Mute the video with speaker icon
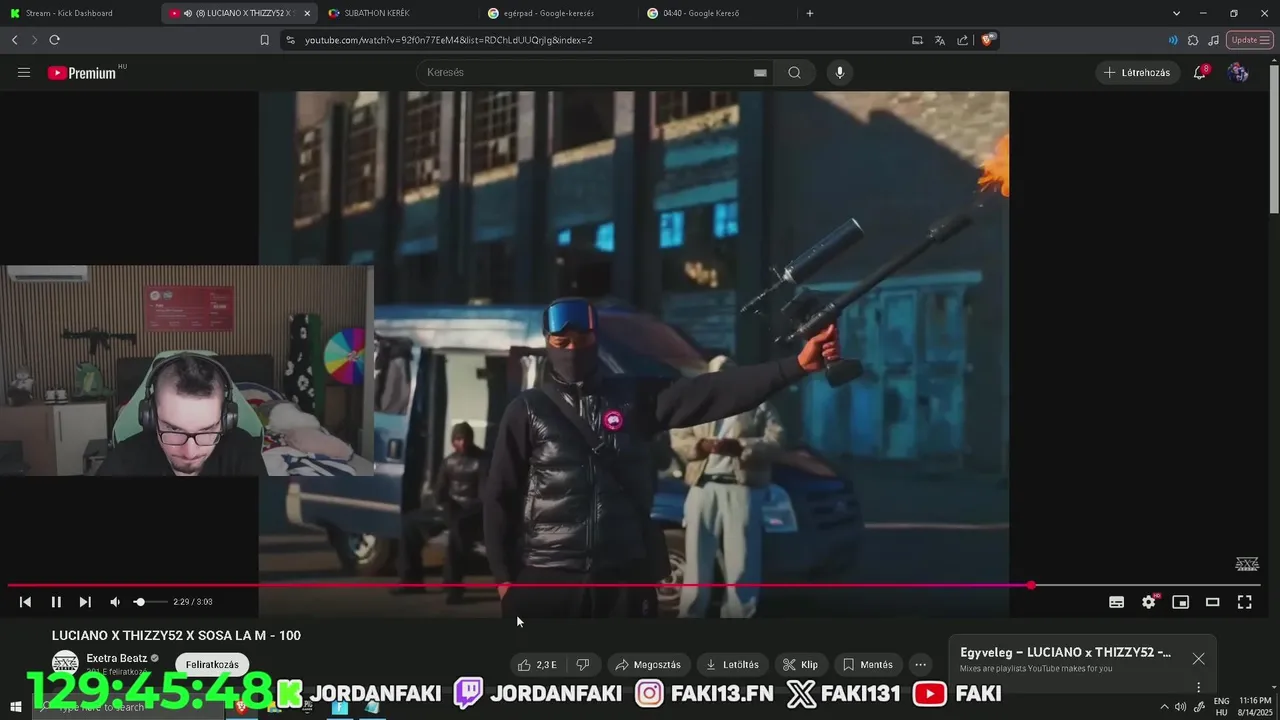 [114, 602]
